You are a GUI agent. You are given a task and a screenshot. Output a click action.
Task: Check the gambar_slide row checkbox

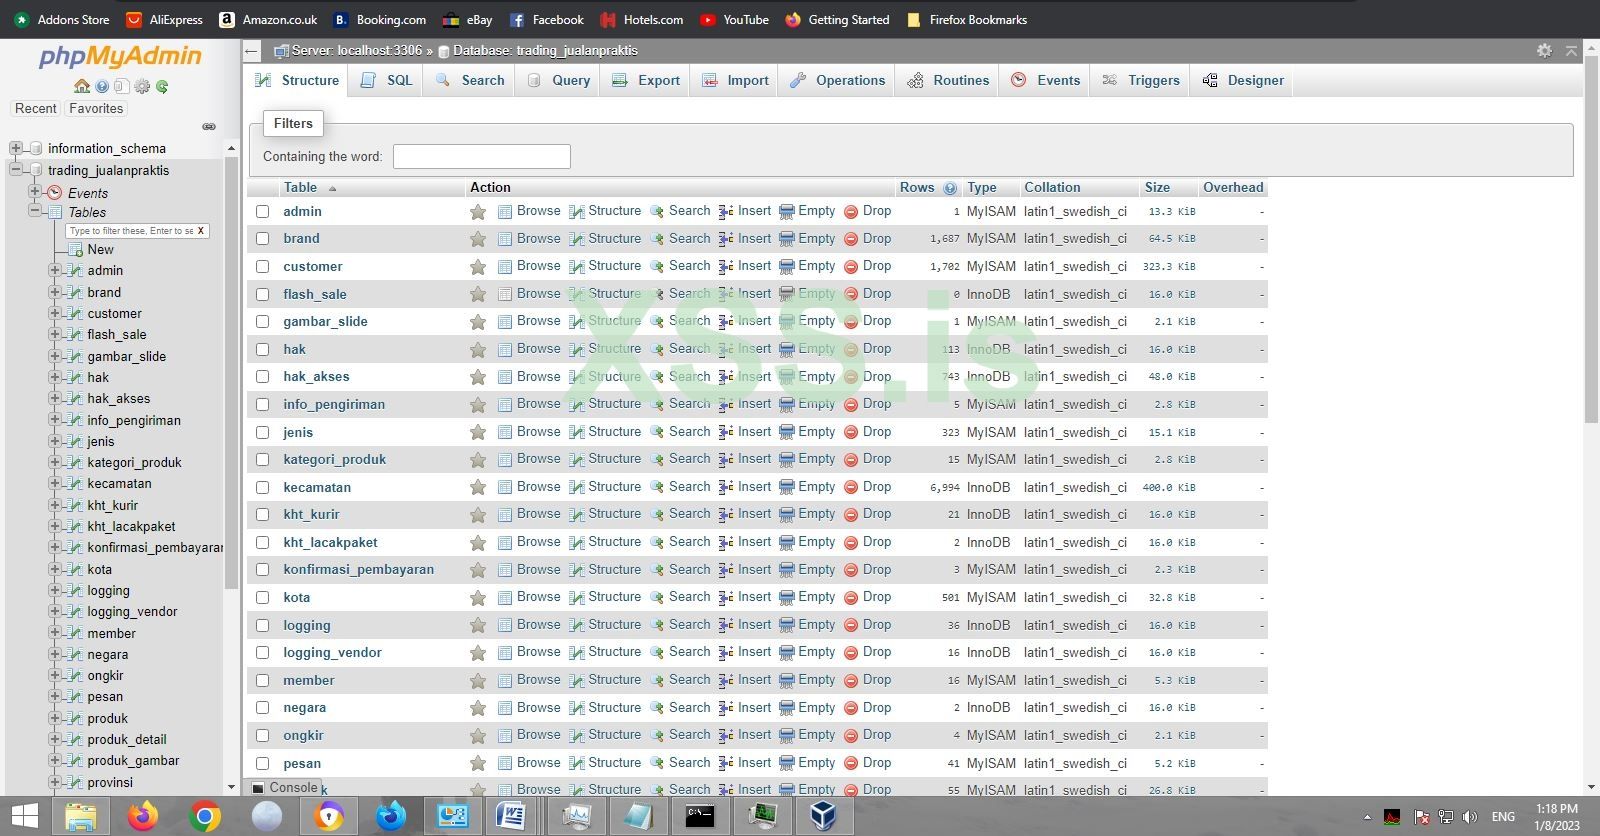pos(262,322)
